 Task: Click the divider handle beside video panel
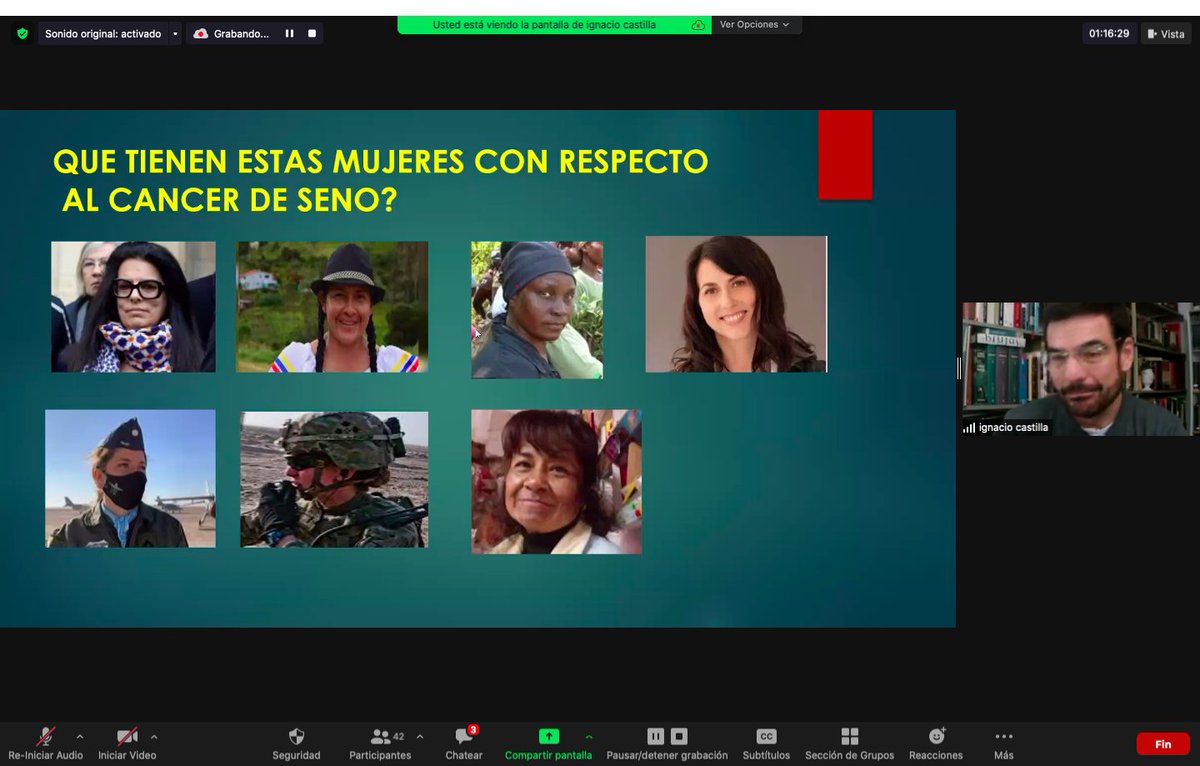(959, 369)
